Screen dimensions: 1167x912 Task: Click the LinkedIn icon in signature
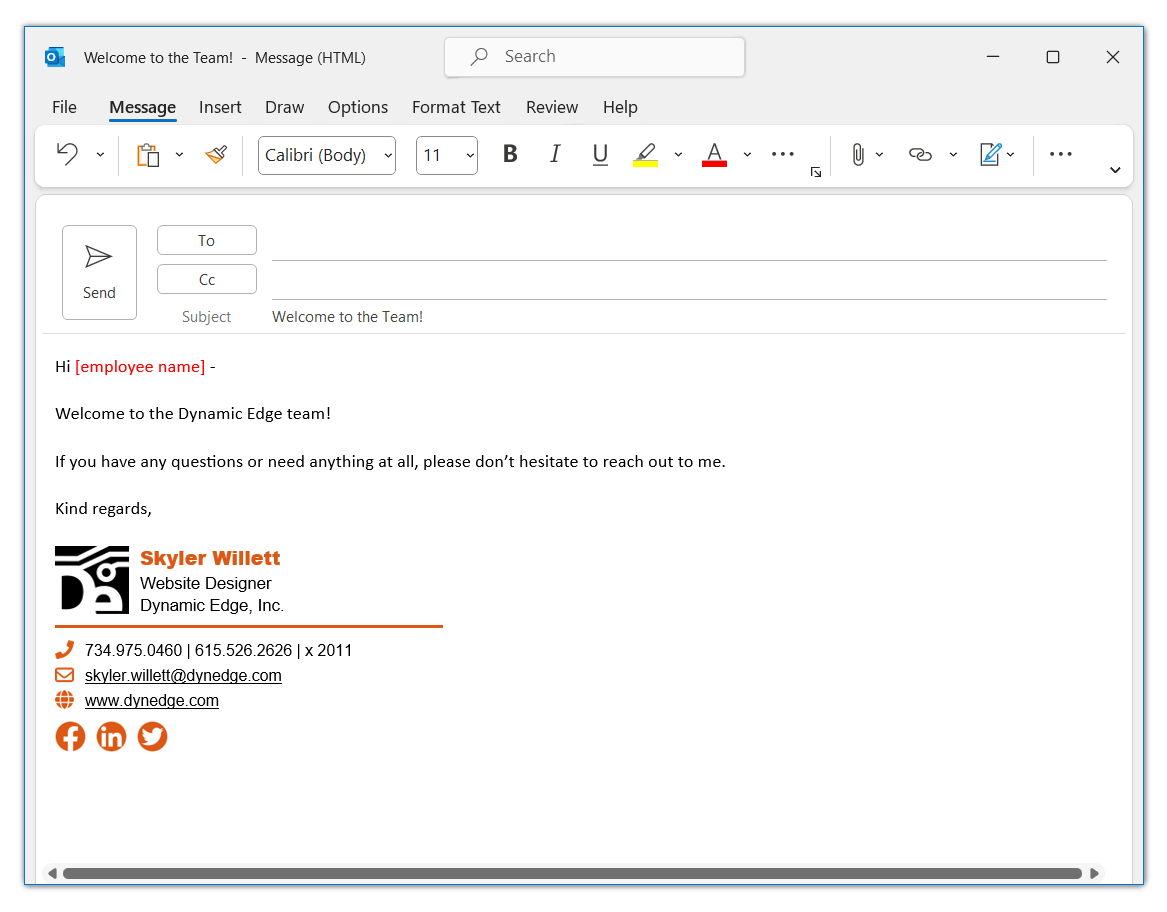pyautogui.click(x=111, y=736)
